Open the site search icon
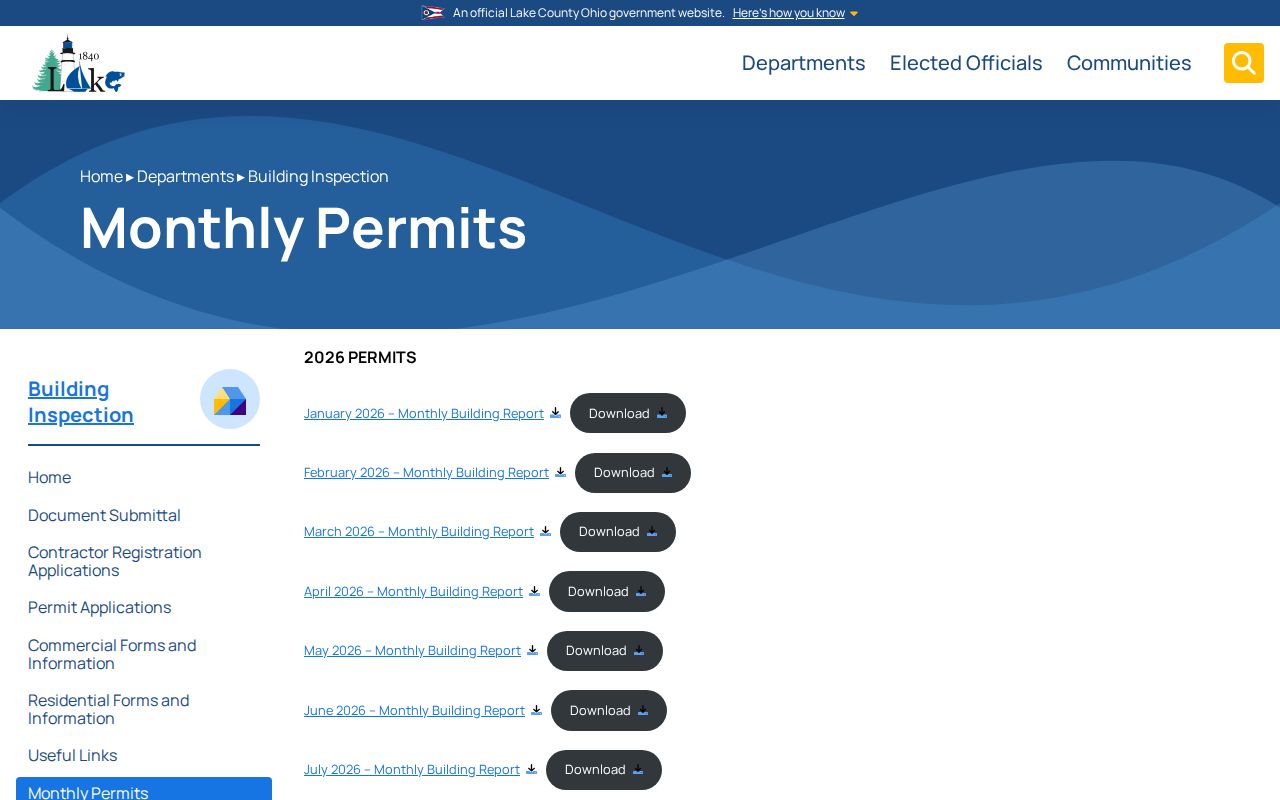Viewport: 1280px width, 800px height. pyautogui.click(x=1243, y=63)
